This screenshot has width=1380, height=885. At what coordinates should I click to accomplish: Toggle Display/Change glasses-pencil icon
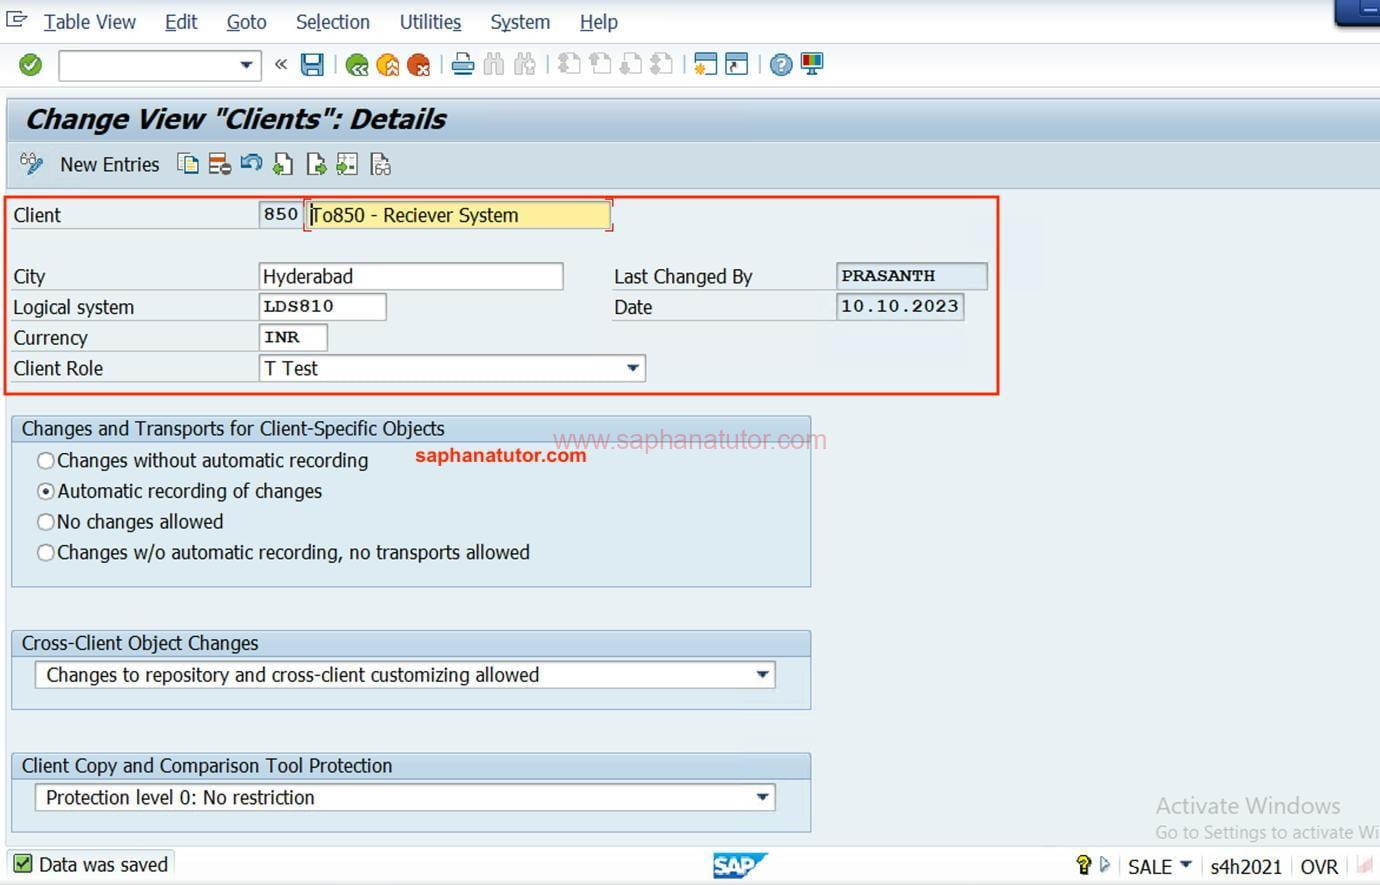pyautogui.click(x=32, y=164)
